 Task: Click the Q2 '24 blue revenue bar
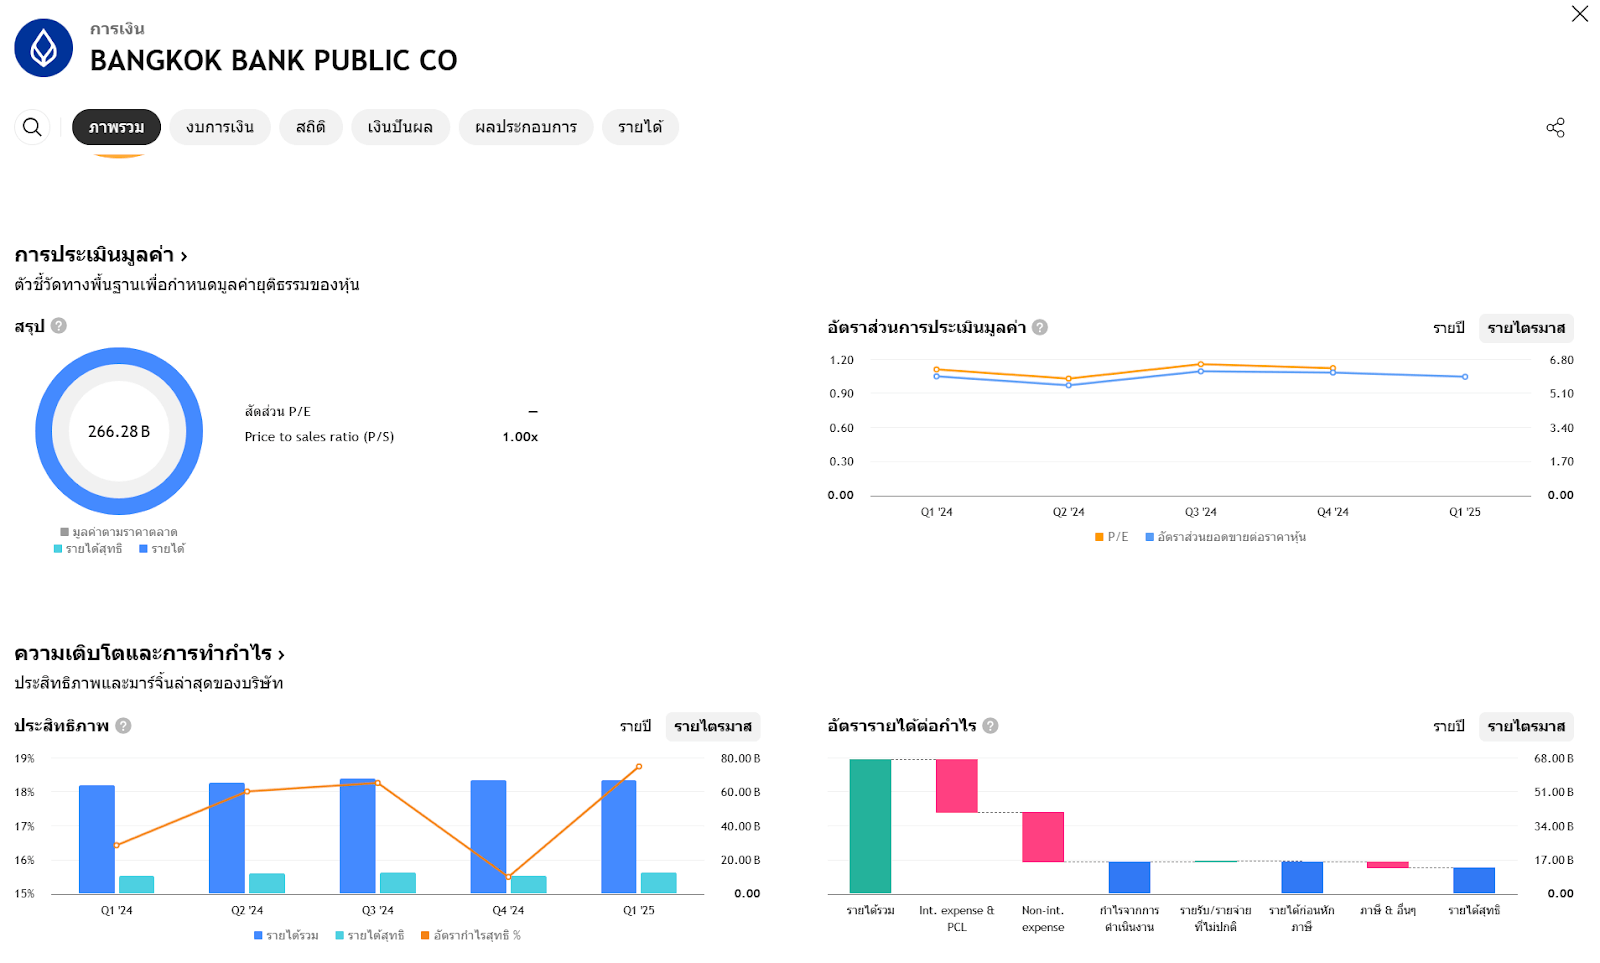(227, 838)
